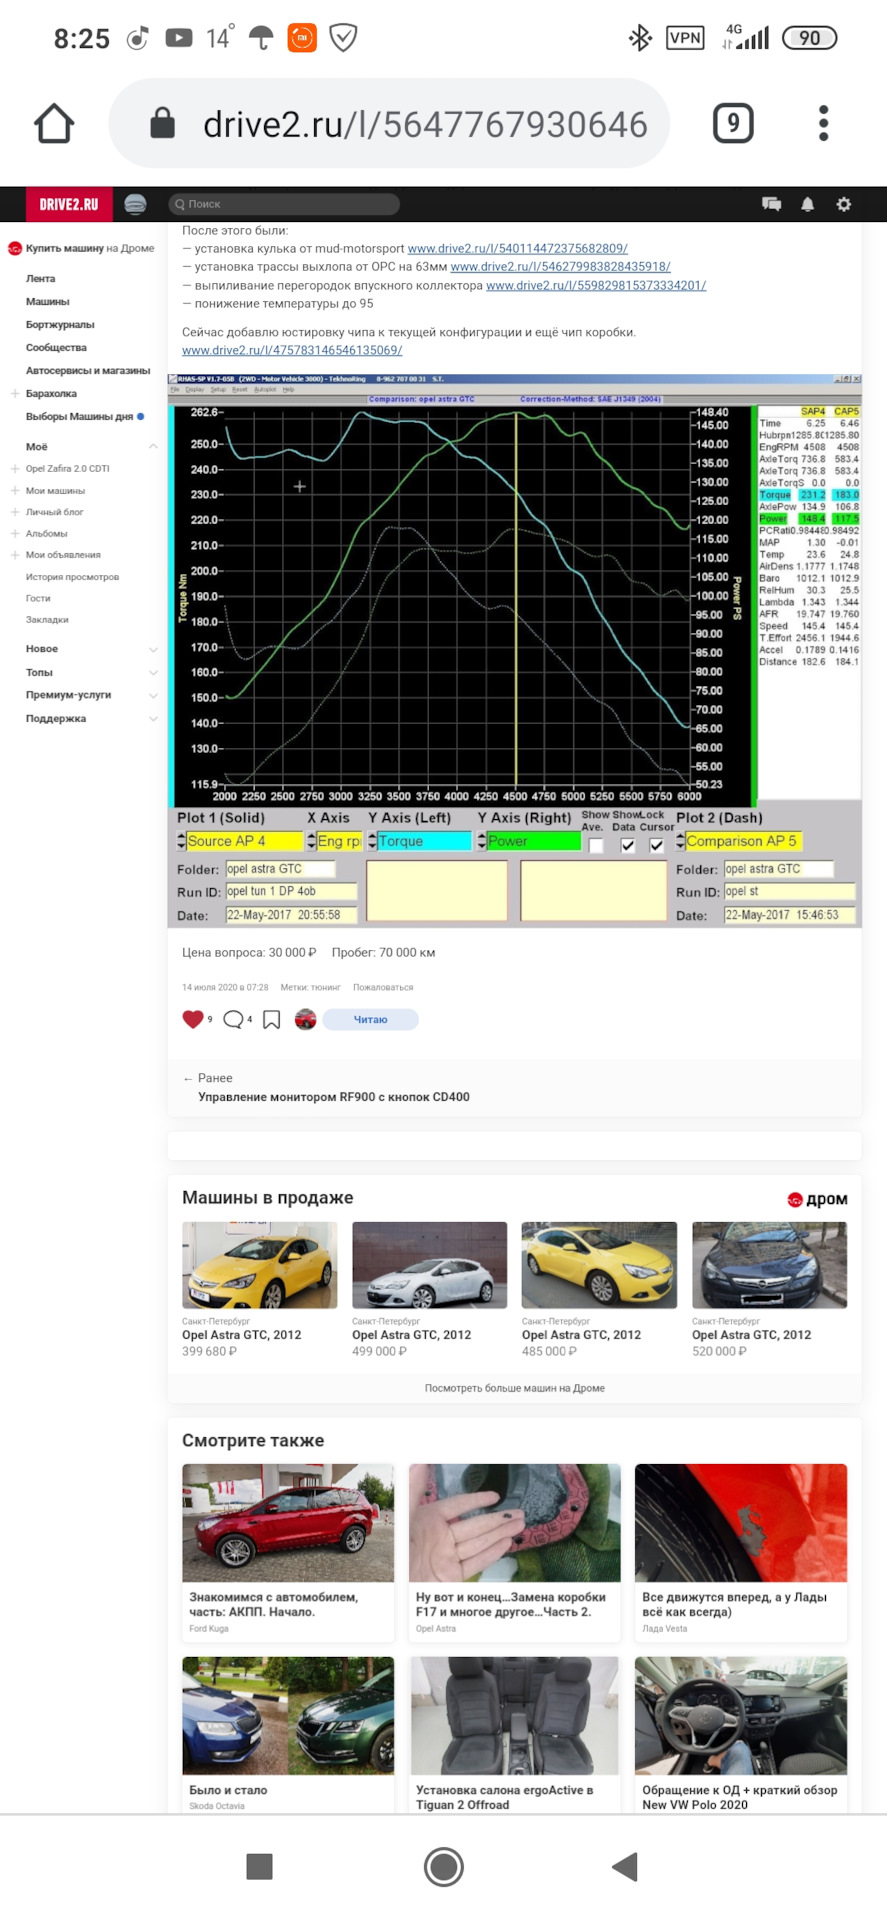Open Лента in sidebar menu
887x1920 pixels.
(41, 279)
